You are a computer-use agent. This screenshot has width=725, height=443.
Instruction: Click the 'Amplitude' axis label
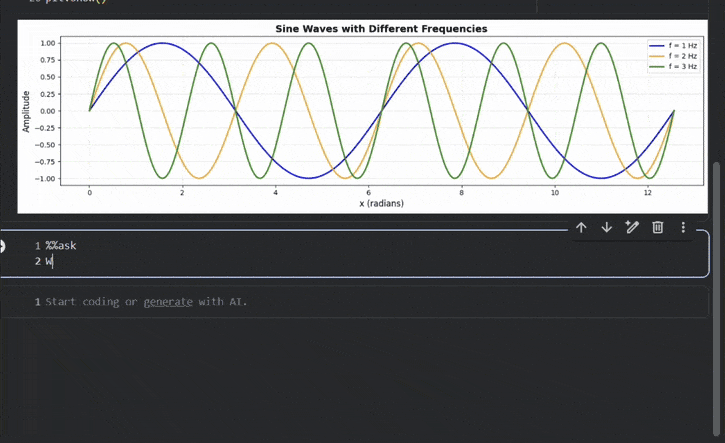[26, 111]
